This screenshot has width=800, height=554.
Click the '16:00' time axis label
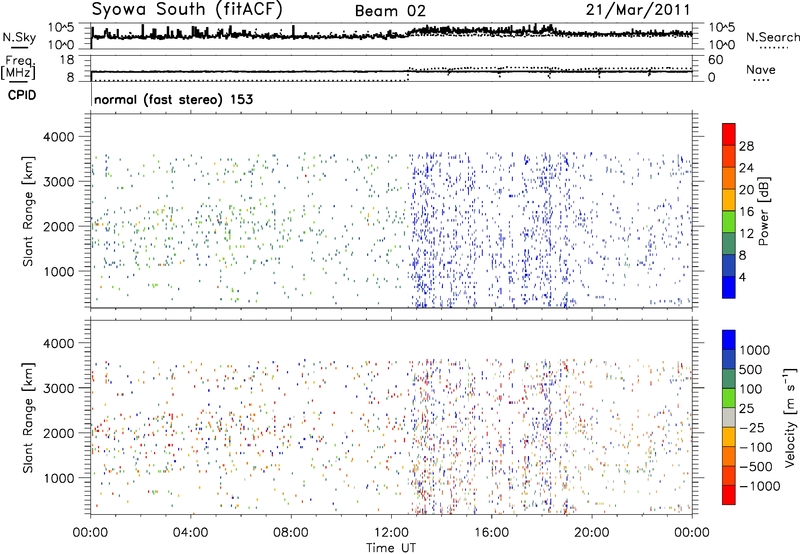tap(492, 533)
